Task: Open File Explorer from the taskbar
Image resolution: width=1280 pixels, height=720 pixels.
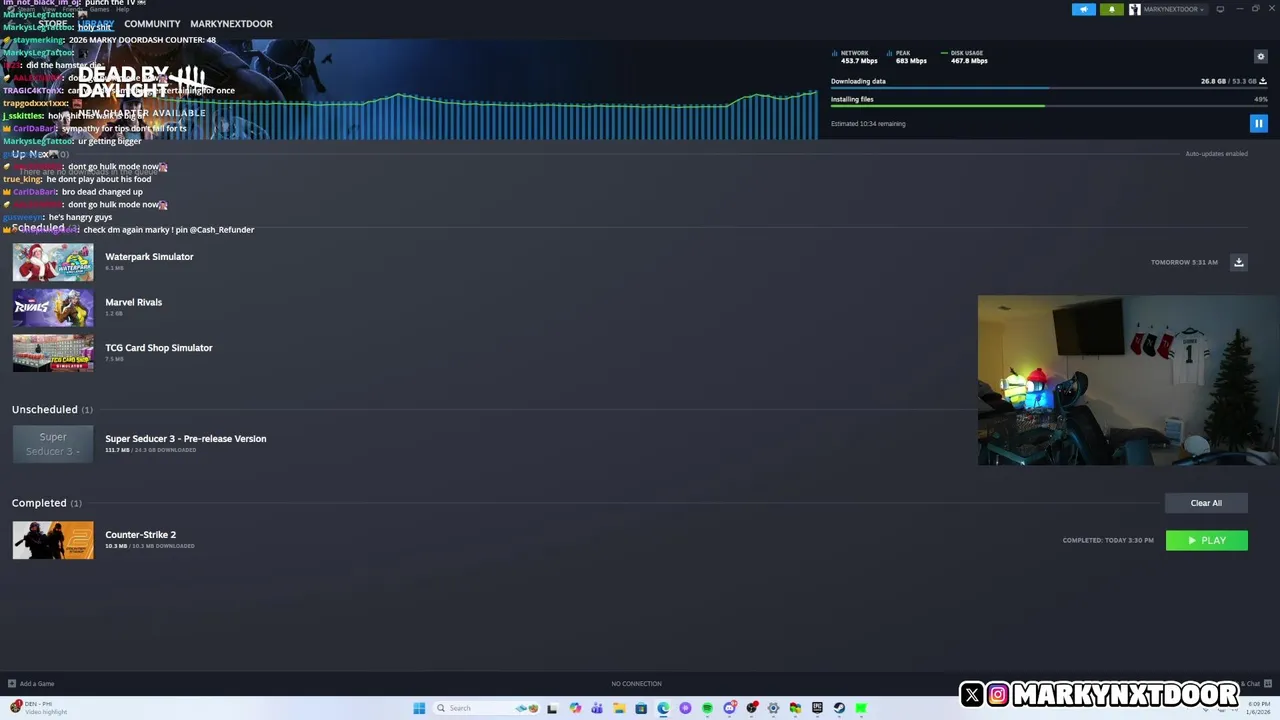Action: [619, 708]
